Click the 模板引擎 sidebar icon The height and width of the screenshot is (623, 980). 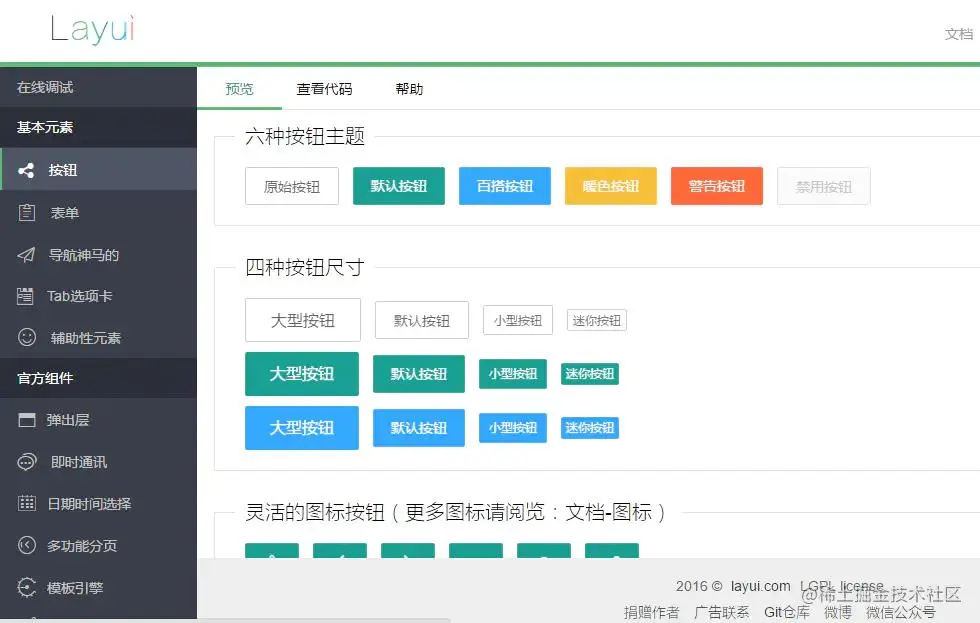coord(27,587)
